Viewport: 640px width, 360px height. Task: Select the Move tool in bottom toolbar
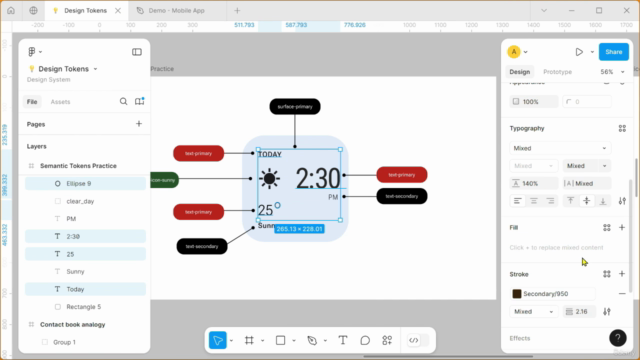coord(218,340)
